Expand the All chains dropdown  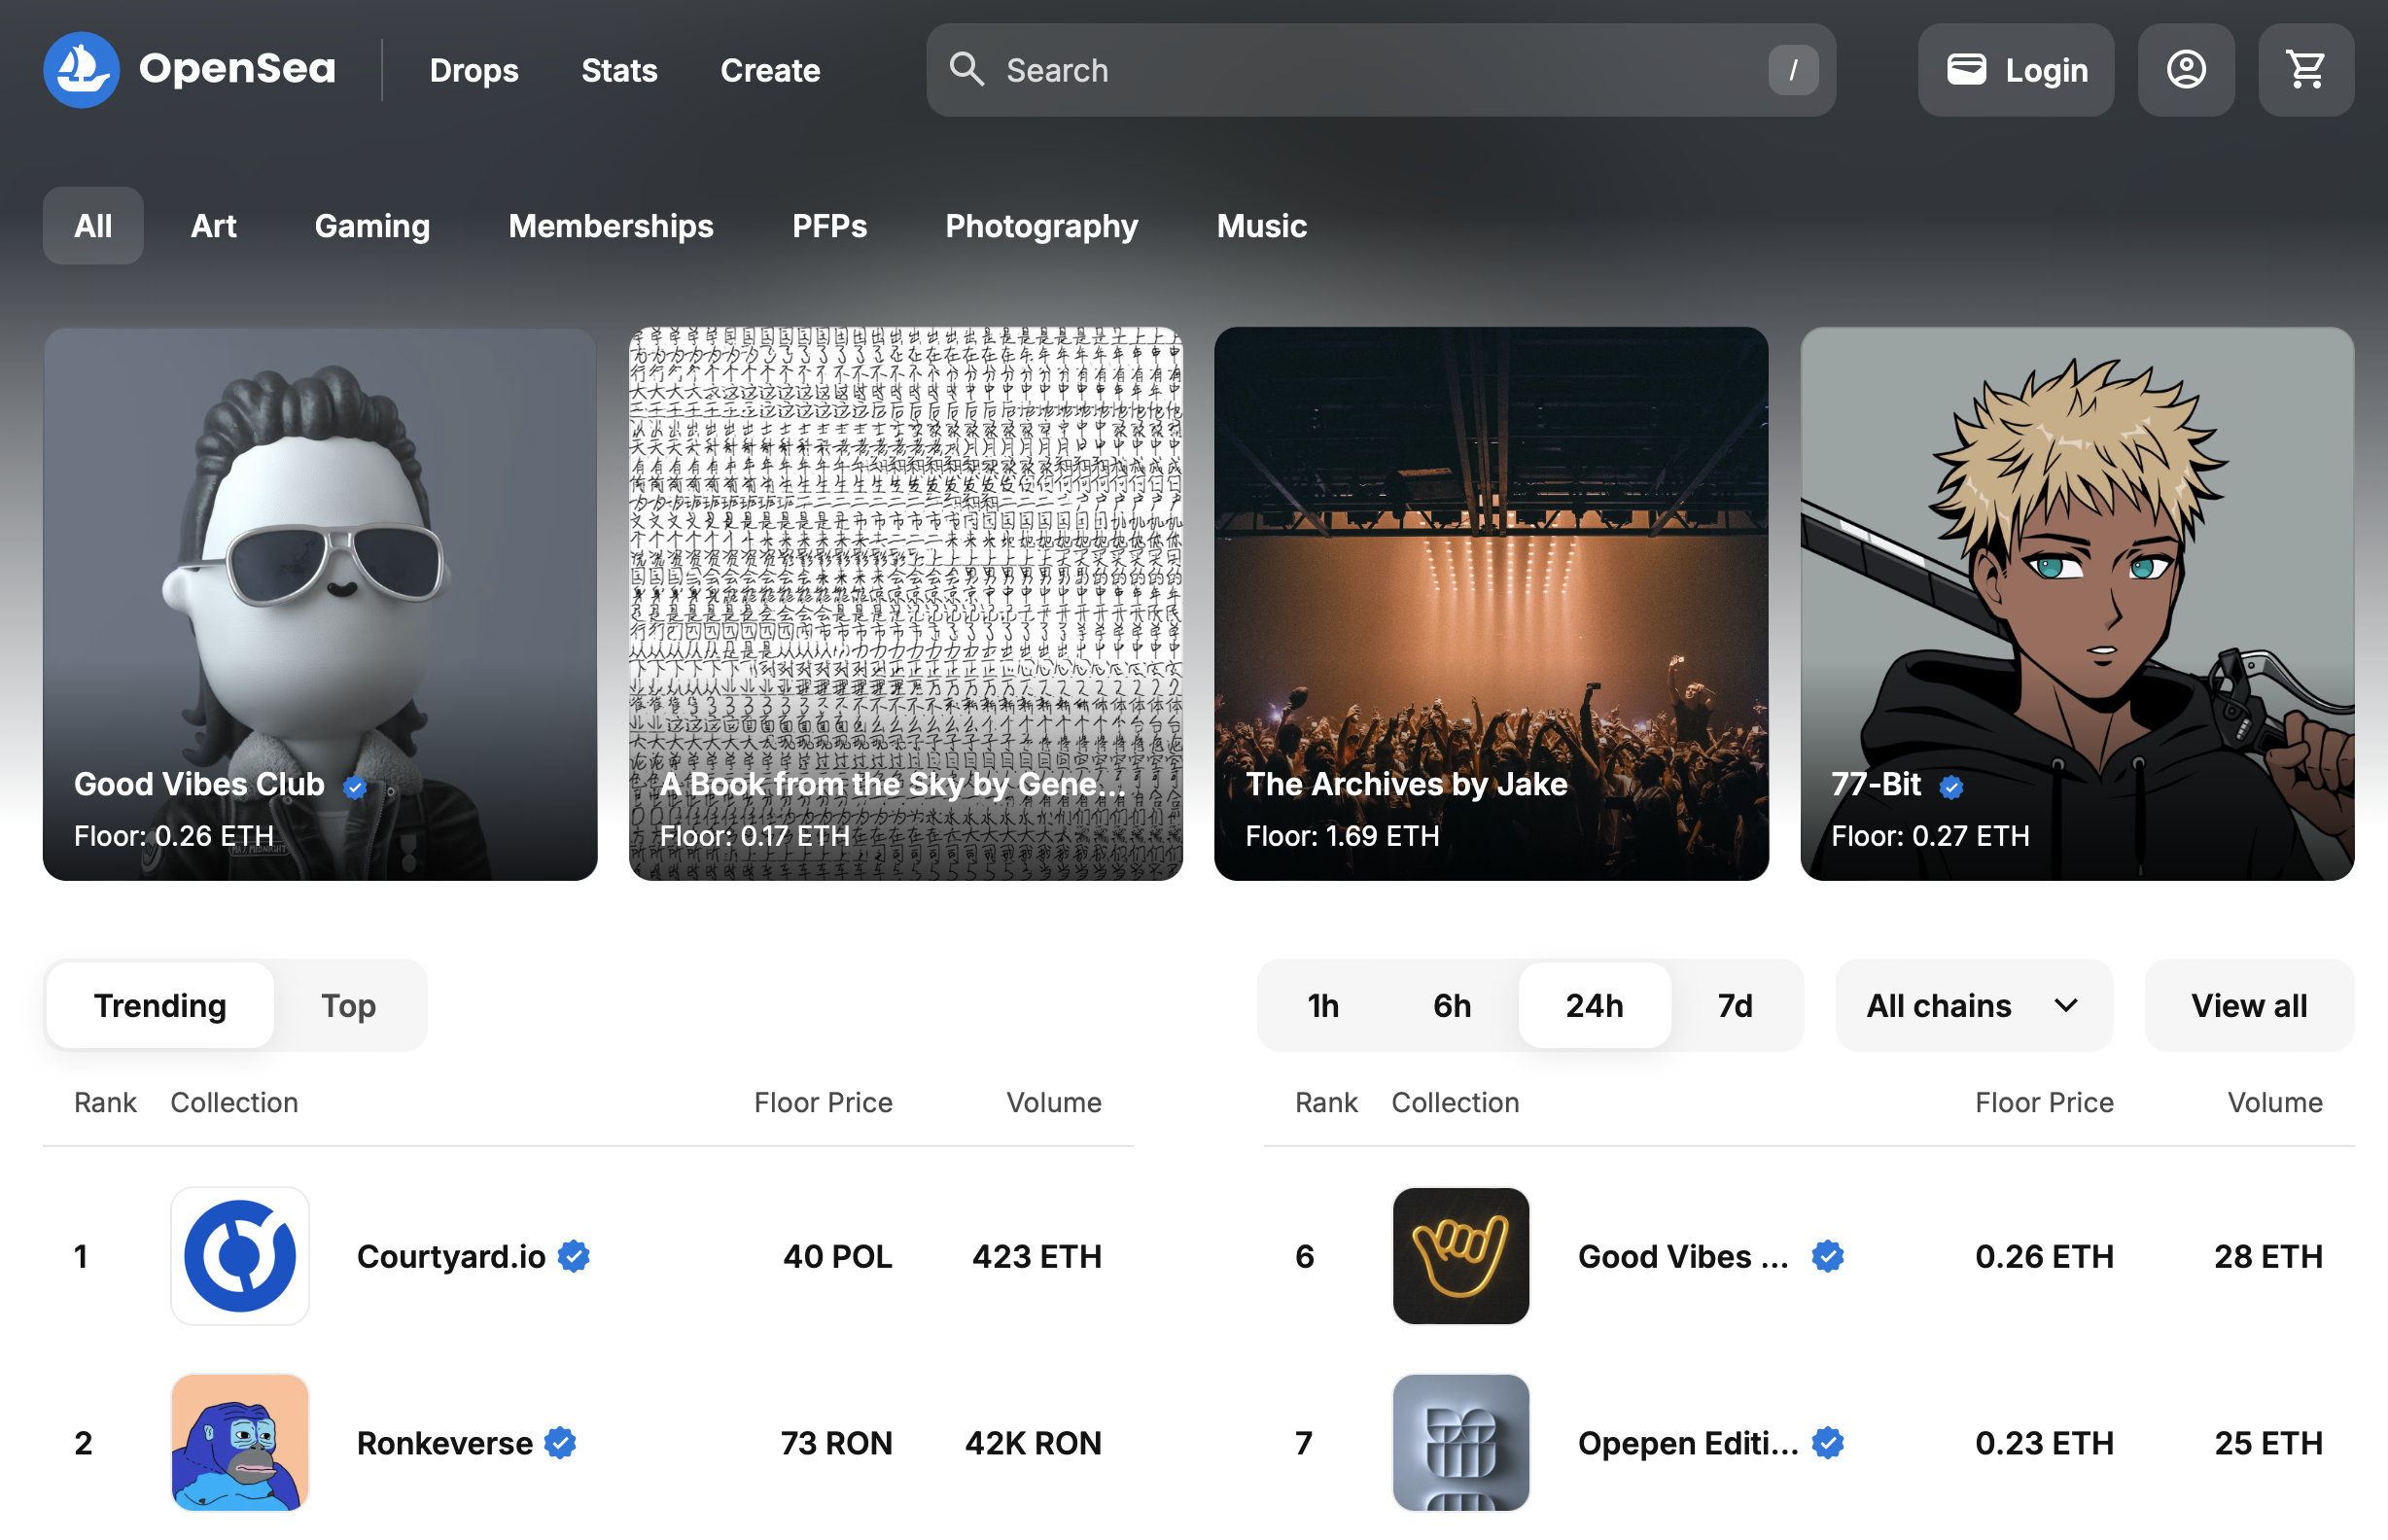click(1973, 1005)
